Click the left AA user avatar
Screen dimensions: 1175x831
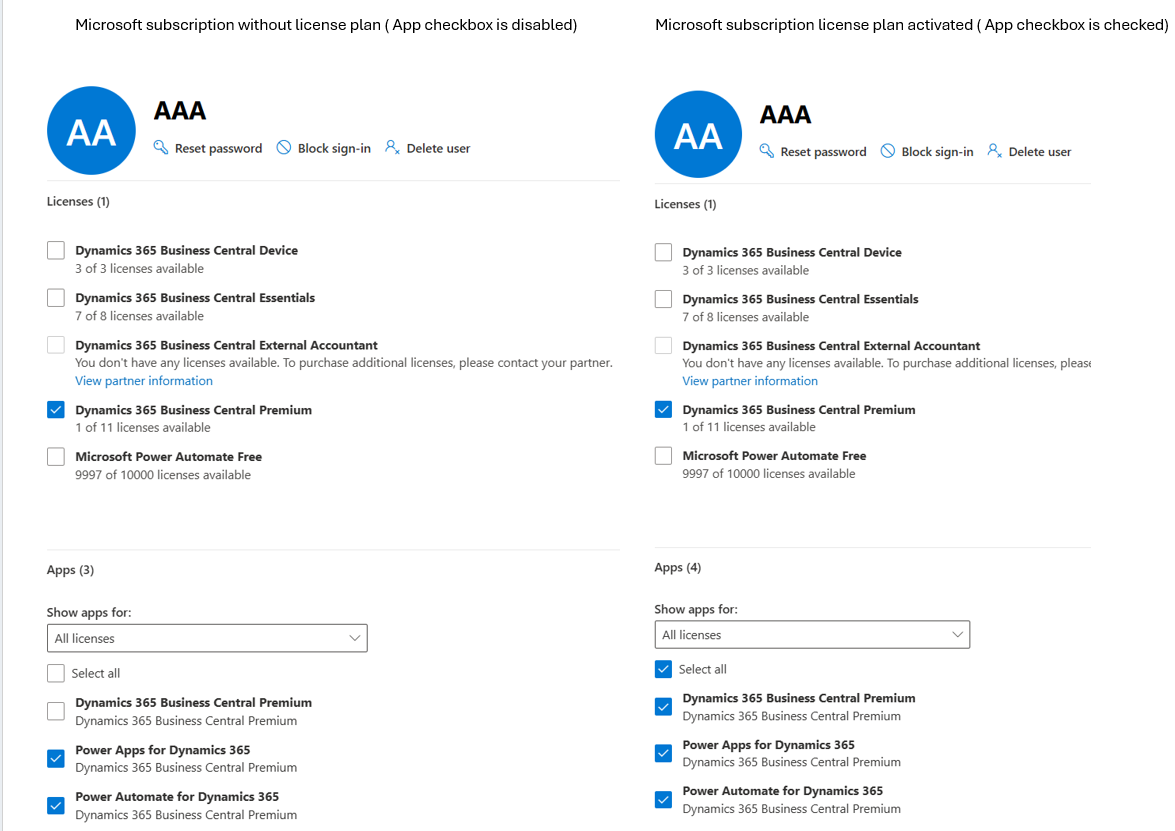pyautogui.click(x=91, y=131)
